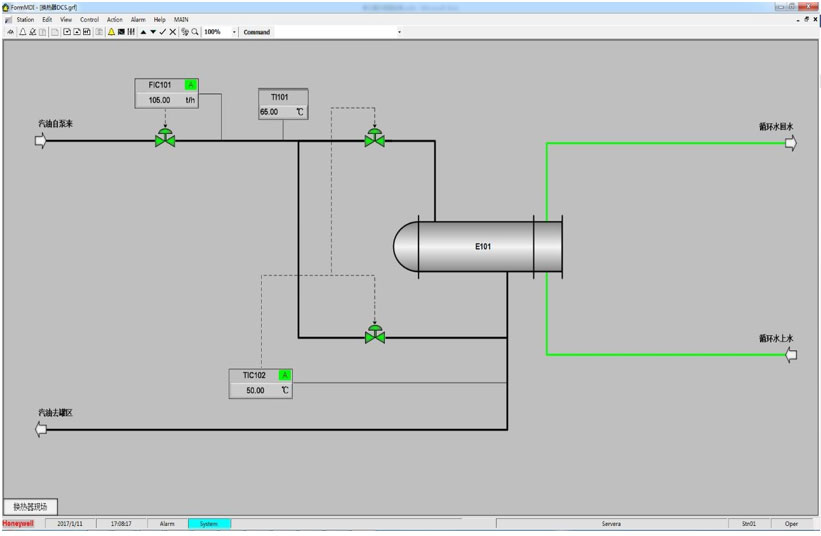Click the bell alarm summary toolbar icon
The image size is (821, 536).
click(x=23, y=32)
